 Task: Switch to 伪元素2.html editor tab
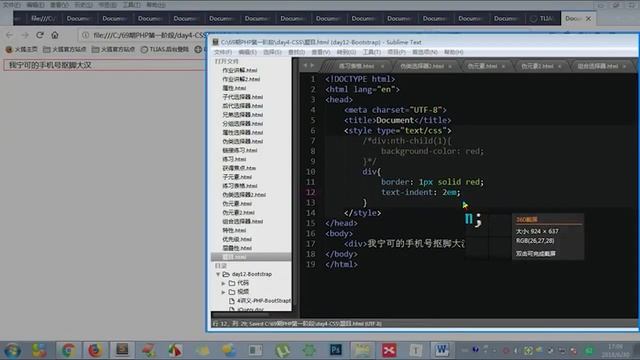(x=537, y=66)
